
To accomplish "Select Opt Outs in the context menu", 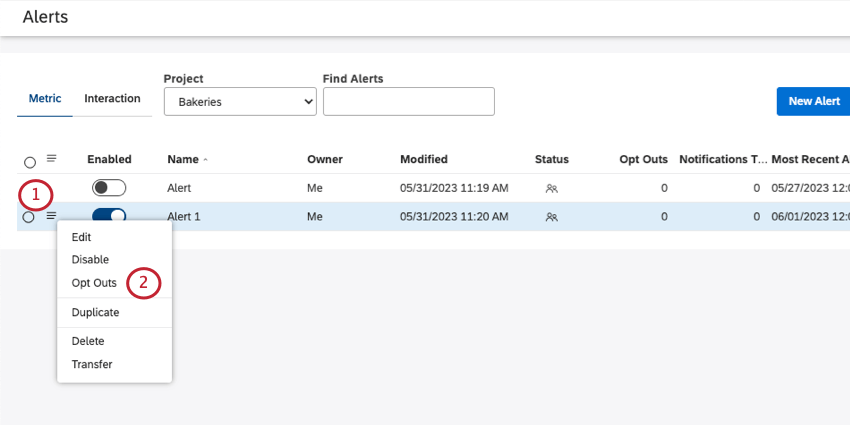I will (x=94, y=283).
